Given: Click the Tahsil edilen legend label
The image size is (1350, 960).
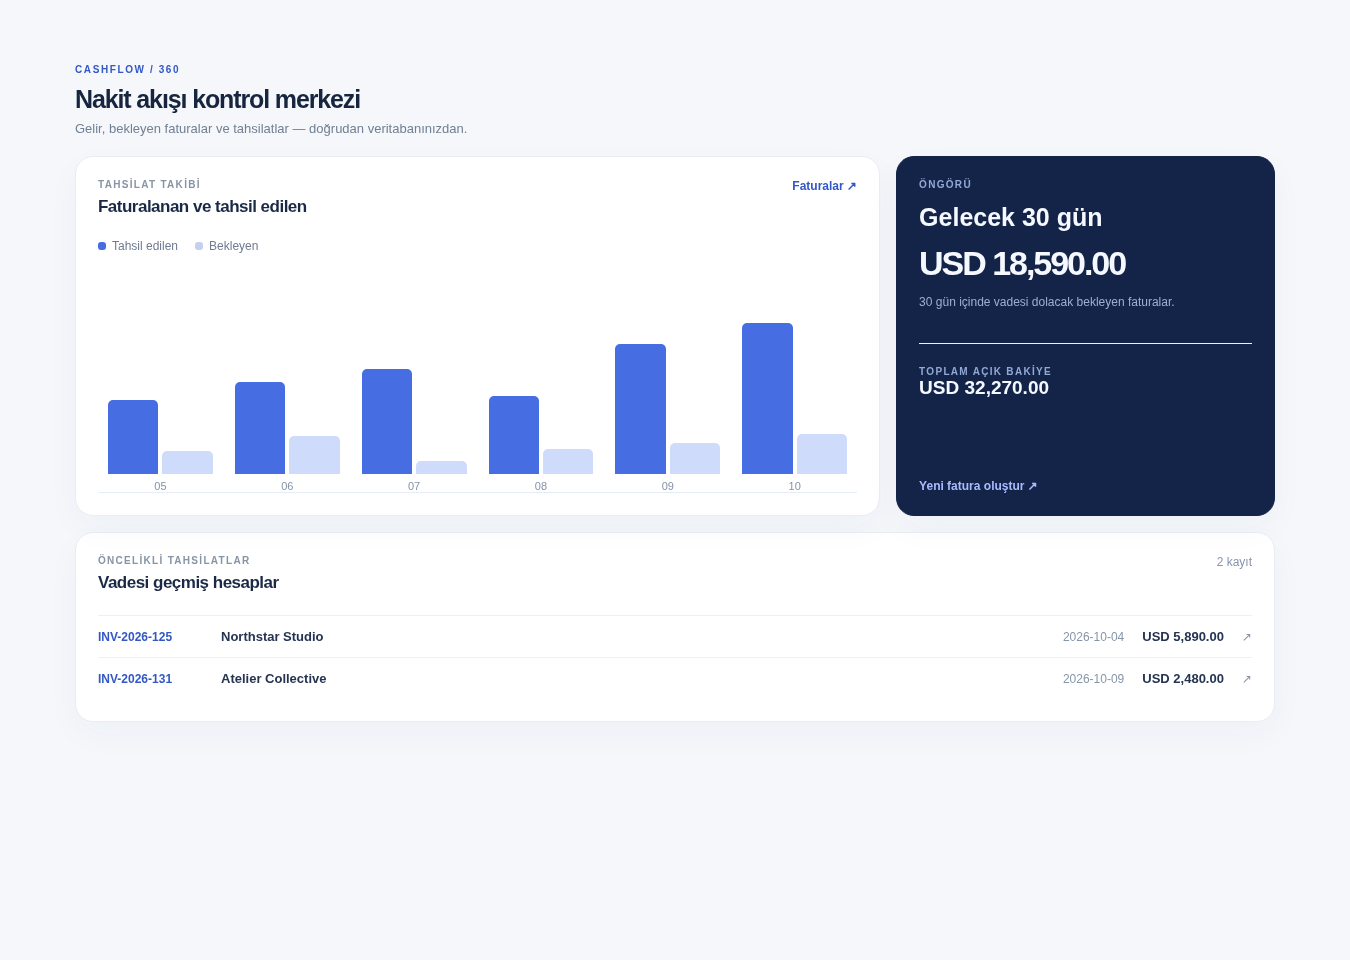Looking at the screenshot, I should tap(145, 246).
